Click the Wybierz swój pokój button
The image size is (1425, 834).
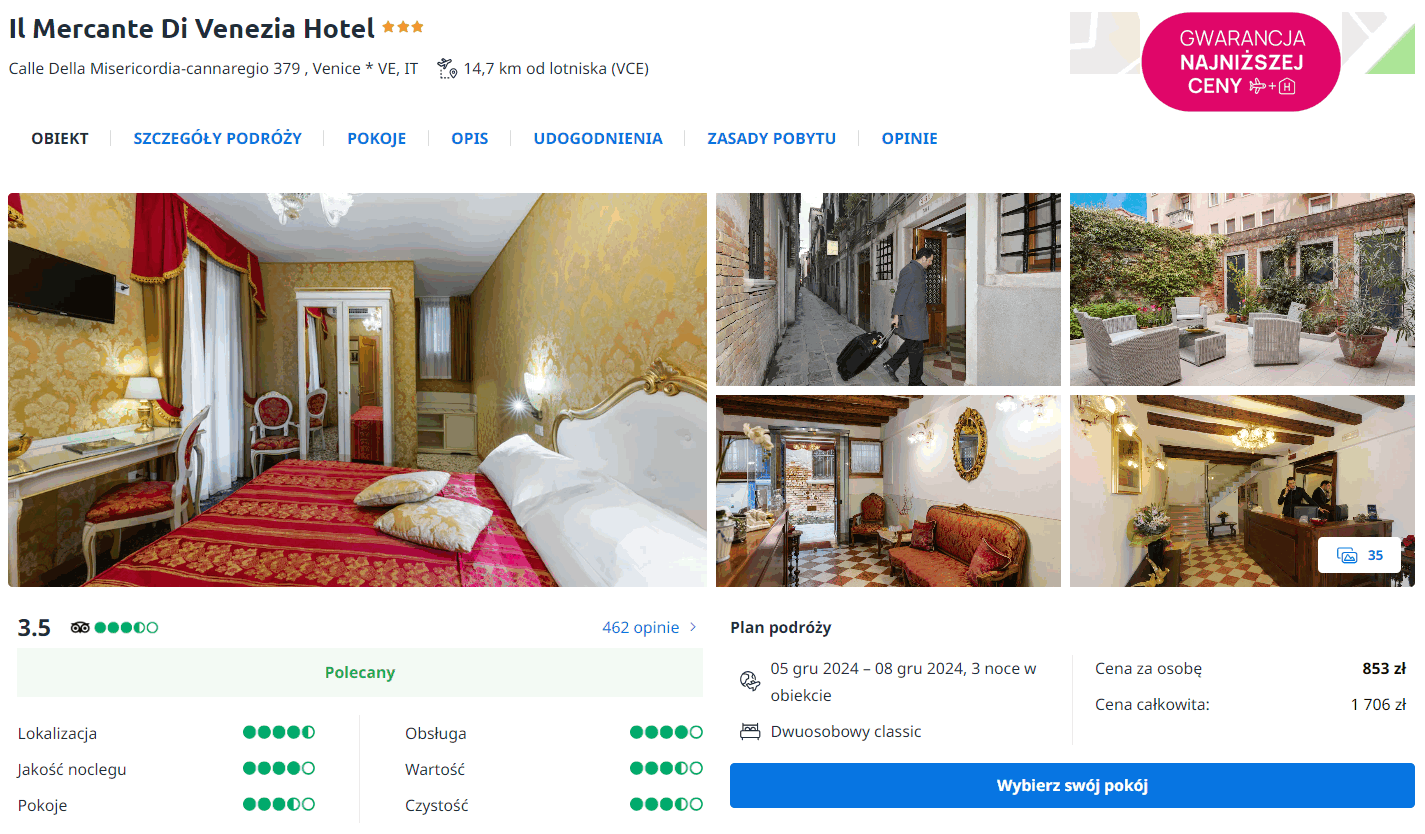coord(1072,785)
